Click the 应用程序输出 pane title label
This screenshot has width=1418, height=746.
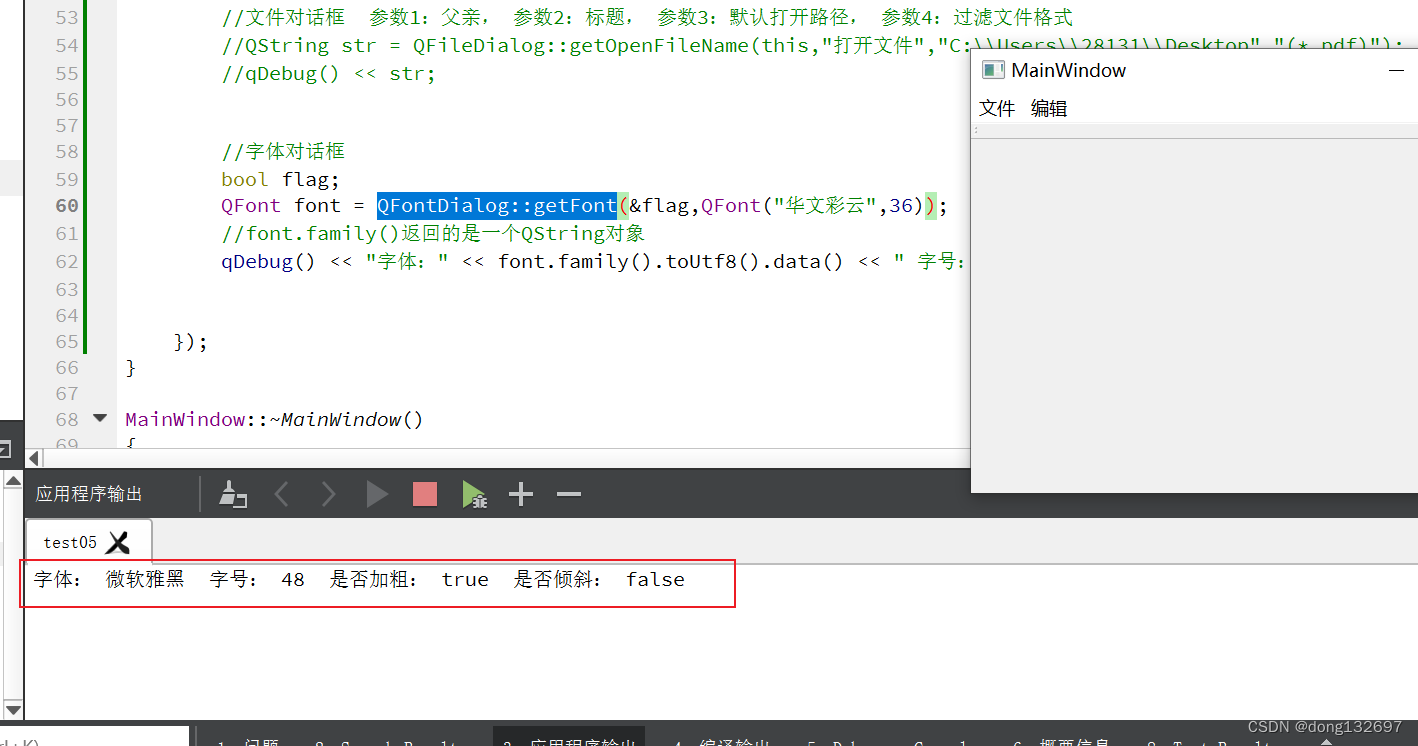point(89,494)
